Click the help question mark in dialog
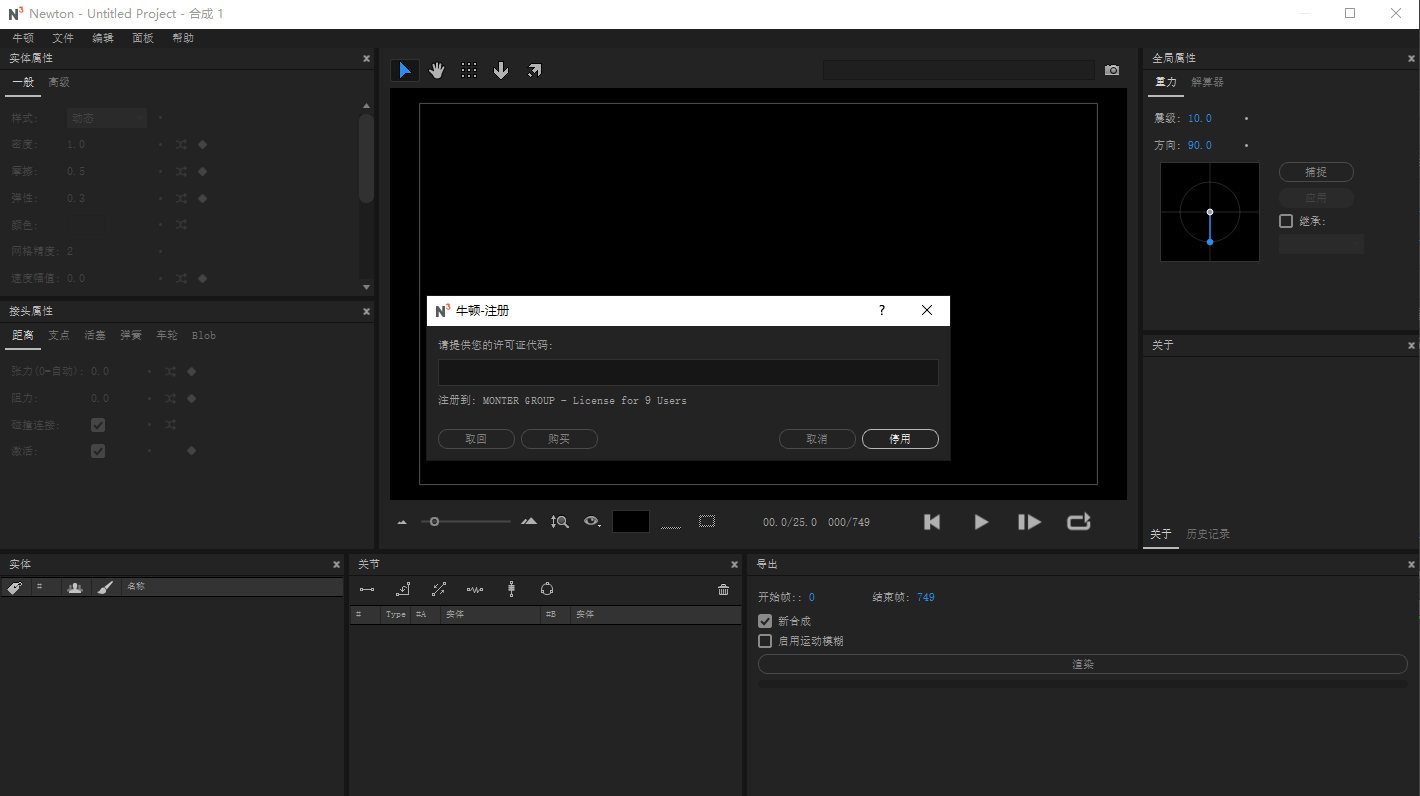 pos(881,311)
